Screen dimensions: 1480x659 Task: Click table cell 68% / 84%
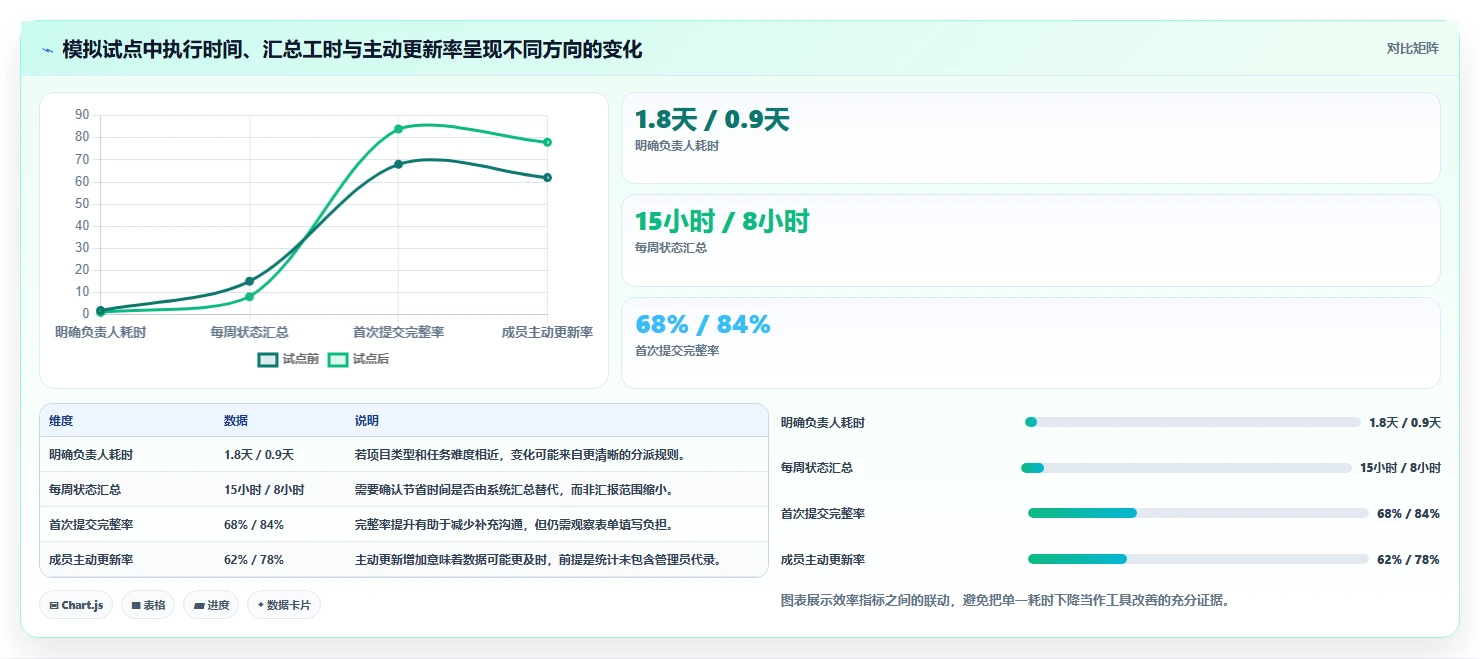coord(254,525)
